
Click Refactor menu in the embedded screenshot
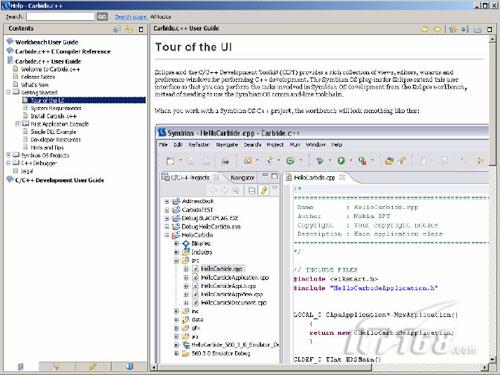tap(199, 145)
